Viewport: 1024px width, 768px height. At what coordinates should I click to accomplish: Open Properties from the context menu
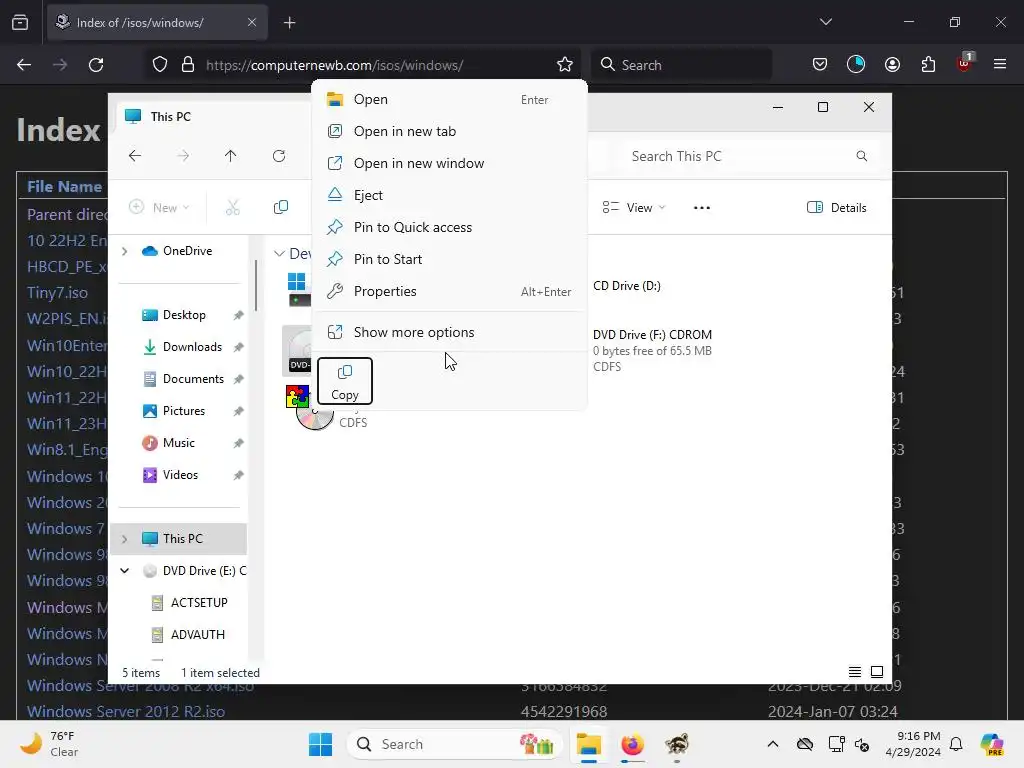tap(449, 291)
